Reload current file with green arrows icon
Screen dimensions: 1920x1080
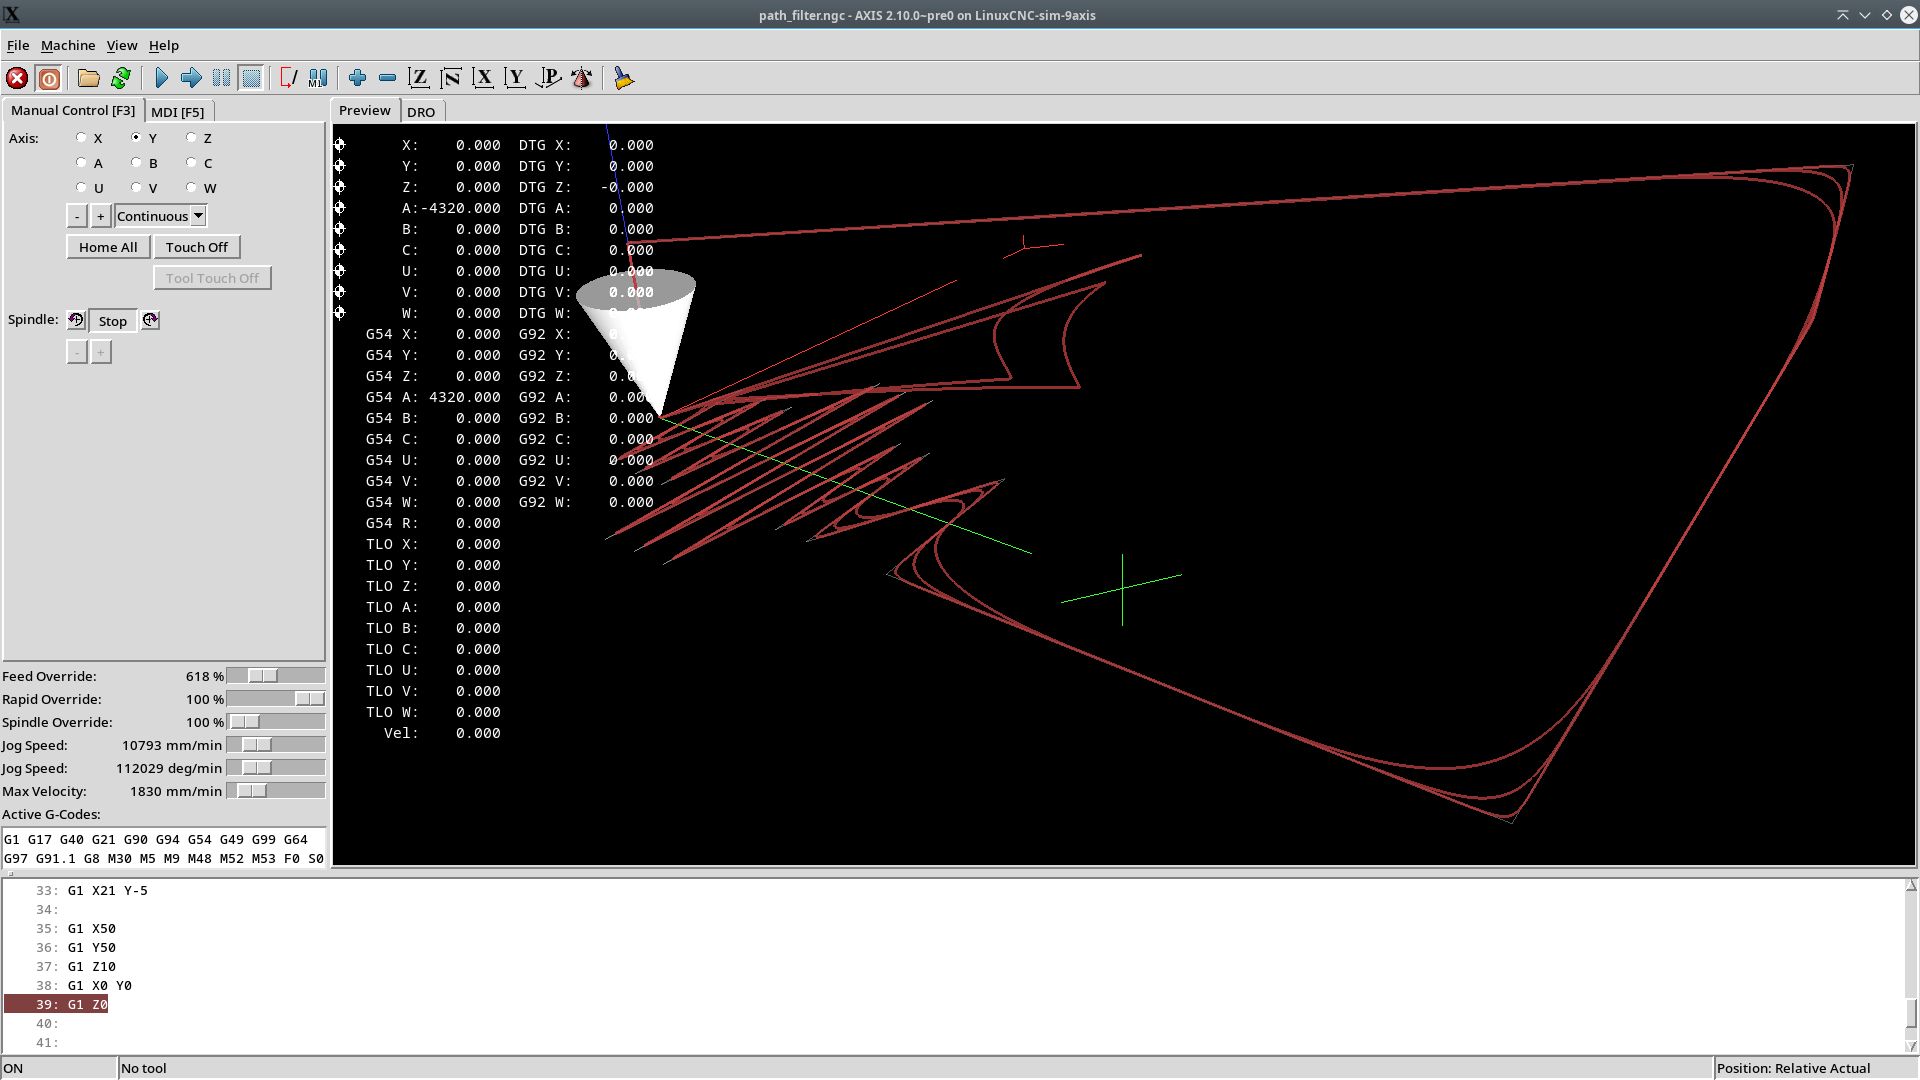(121, 78)
